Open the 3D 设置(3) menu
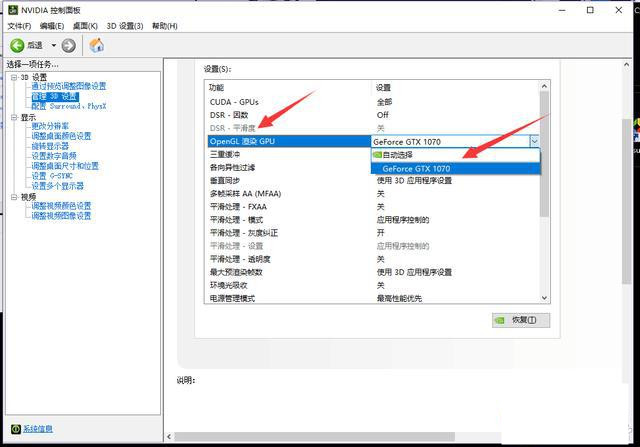The image size is (640, 447). point(125,26)
